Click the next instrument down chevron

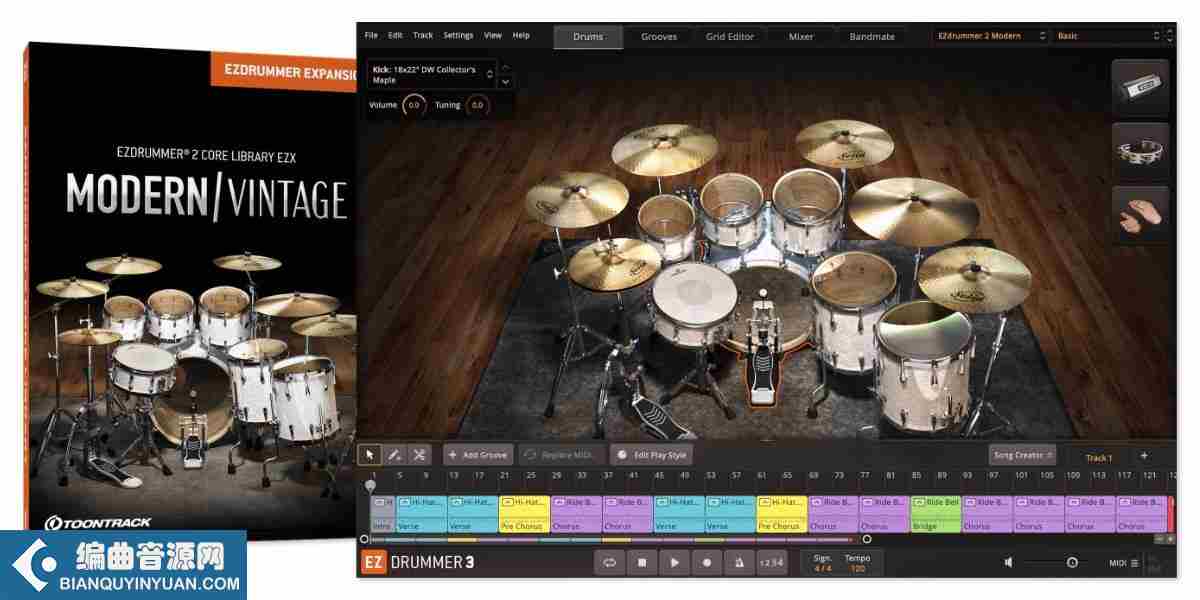[x=505, y=81]
